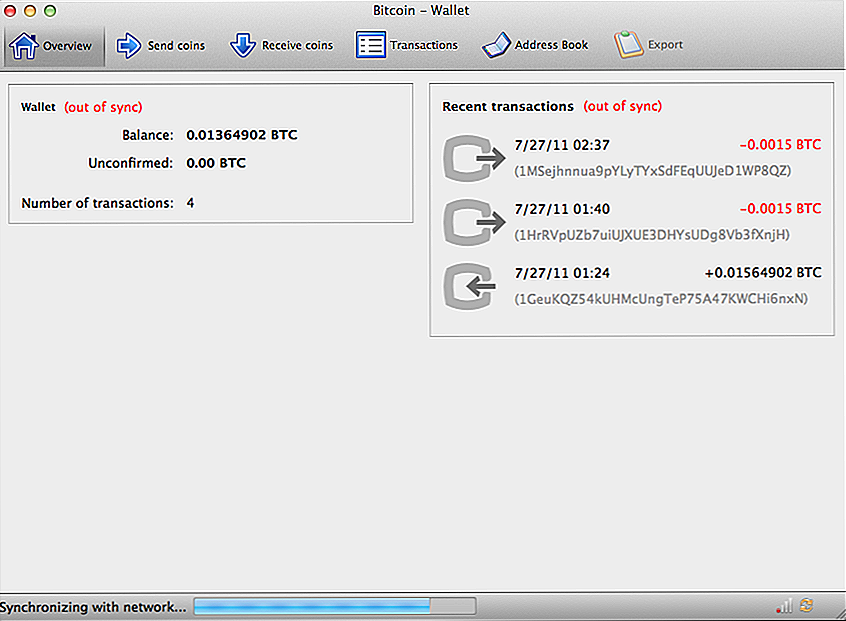Select the Export toolbar label
This screenshot has height=621, width=846.
coord(665,45)
